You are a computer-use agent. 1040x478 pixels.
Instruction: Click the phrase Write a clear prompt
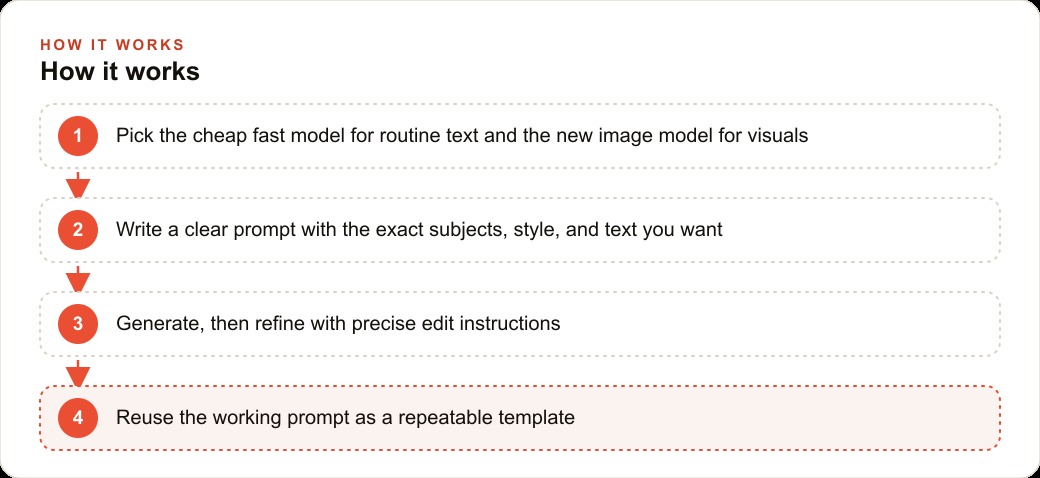[208, 230]
